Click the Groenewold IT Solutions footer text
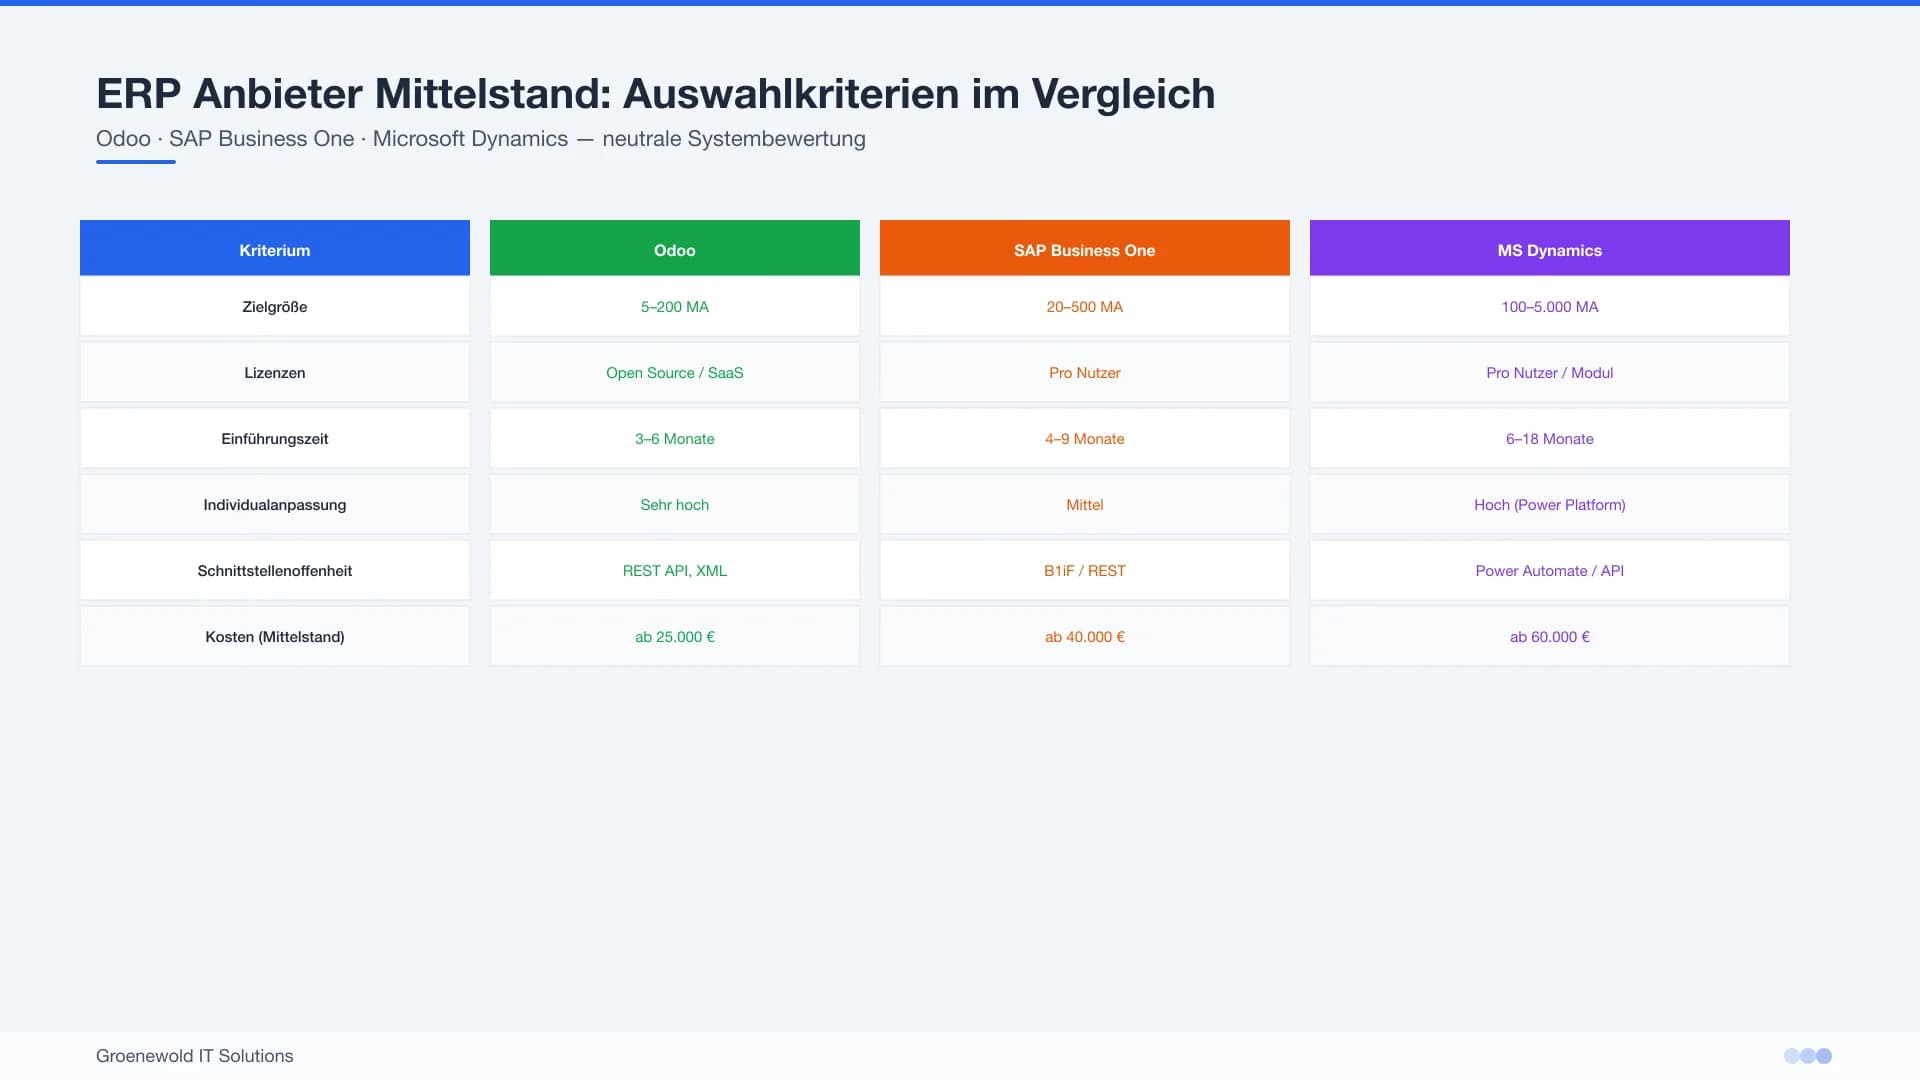 [195, 1056]
